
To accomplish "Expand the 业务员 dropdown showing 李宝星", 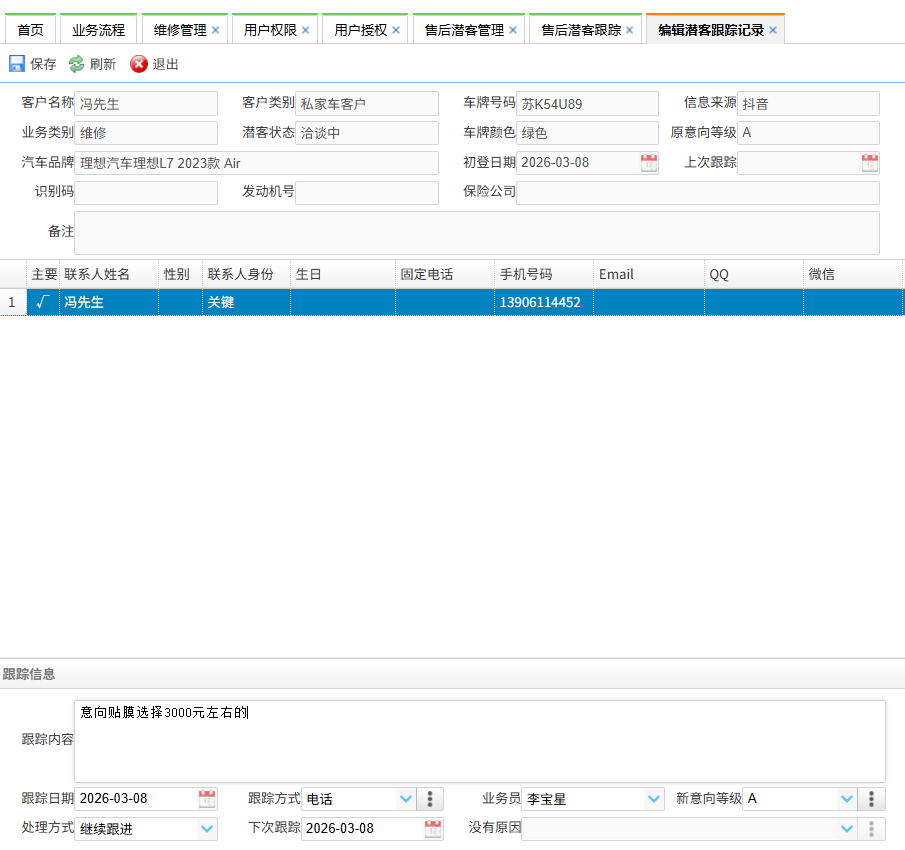I will point(654,798).
